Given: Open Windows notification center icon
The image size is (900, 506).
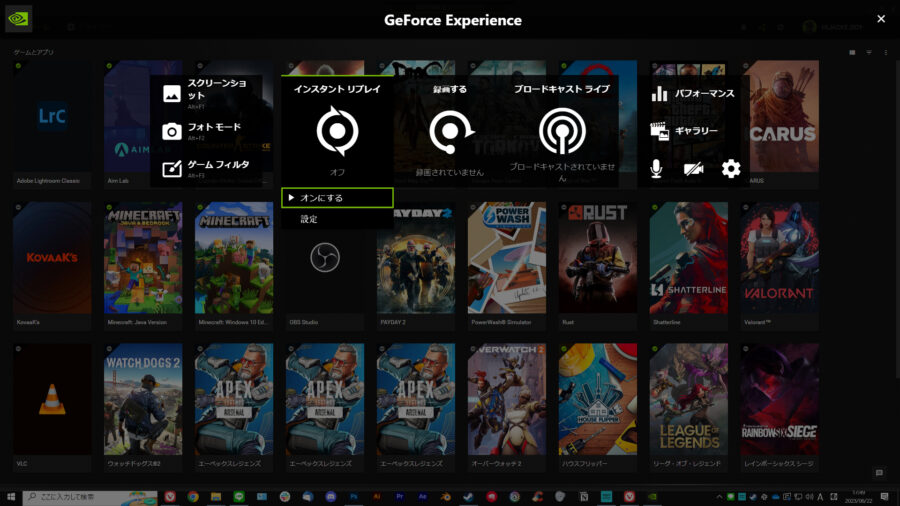Looking at the screenshot, I should point(885,497).
